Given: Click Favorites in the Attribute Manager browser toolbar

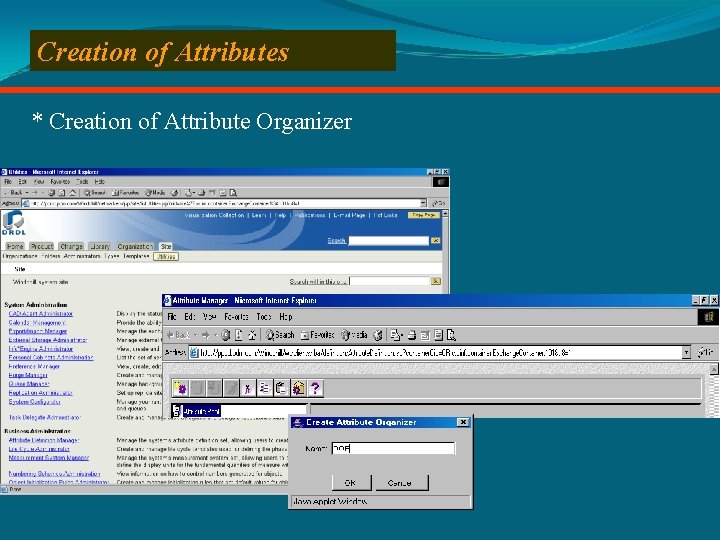Looking at the screenshot, I should click(317, 335).
